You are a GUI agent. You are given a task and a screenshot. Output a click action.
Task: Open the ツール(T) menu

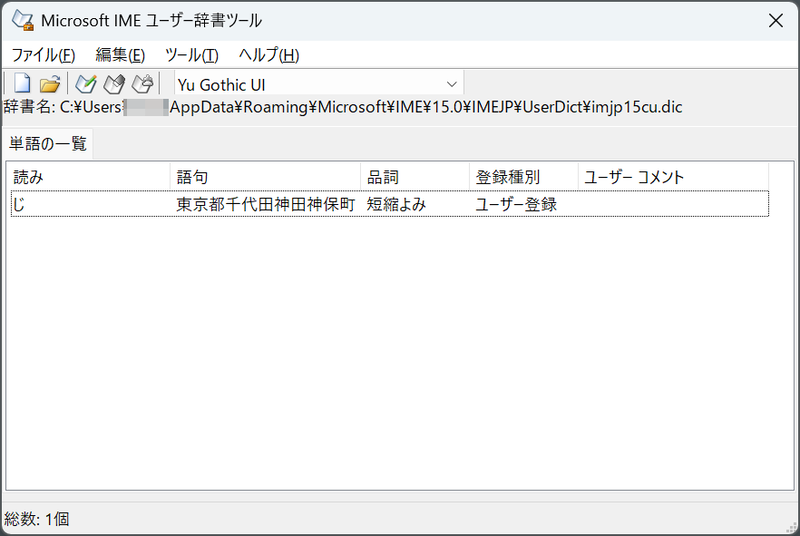(x=192, y=55)
